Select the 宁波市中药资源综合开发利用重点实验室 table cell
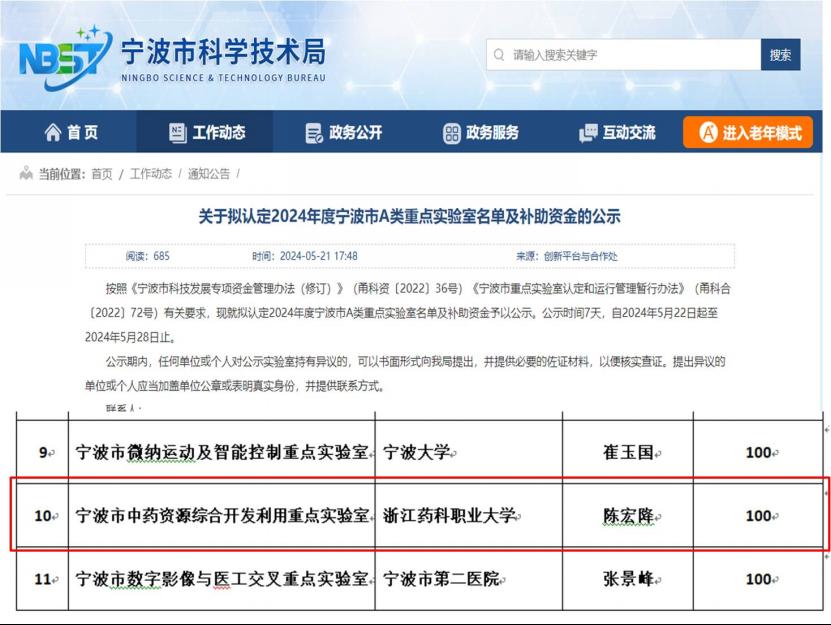Image resolution: width=831 pixels, height=625 pixels. [222, 516]
